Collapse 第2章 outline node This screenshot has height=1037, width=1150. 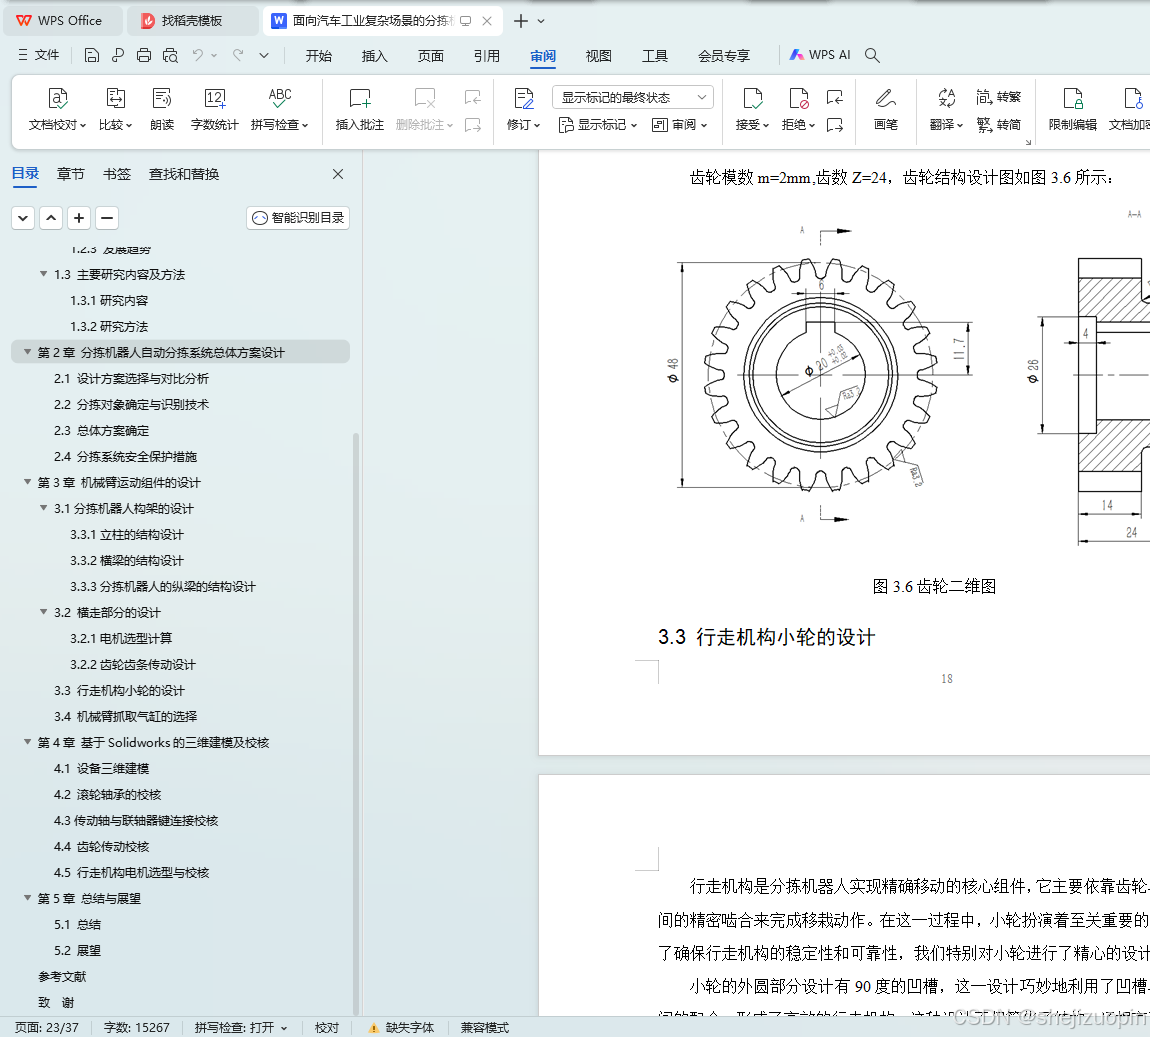[27, 352]
